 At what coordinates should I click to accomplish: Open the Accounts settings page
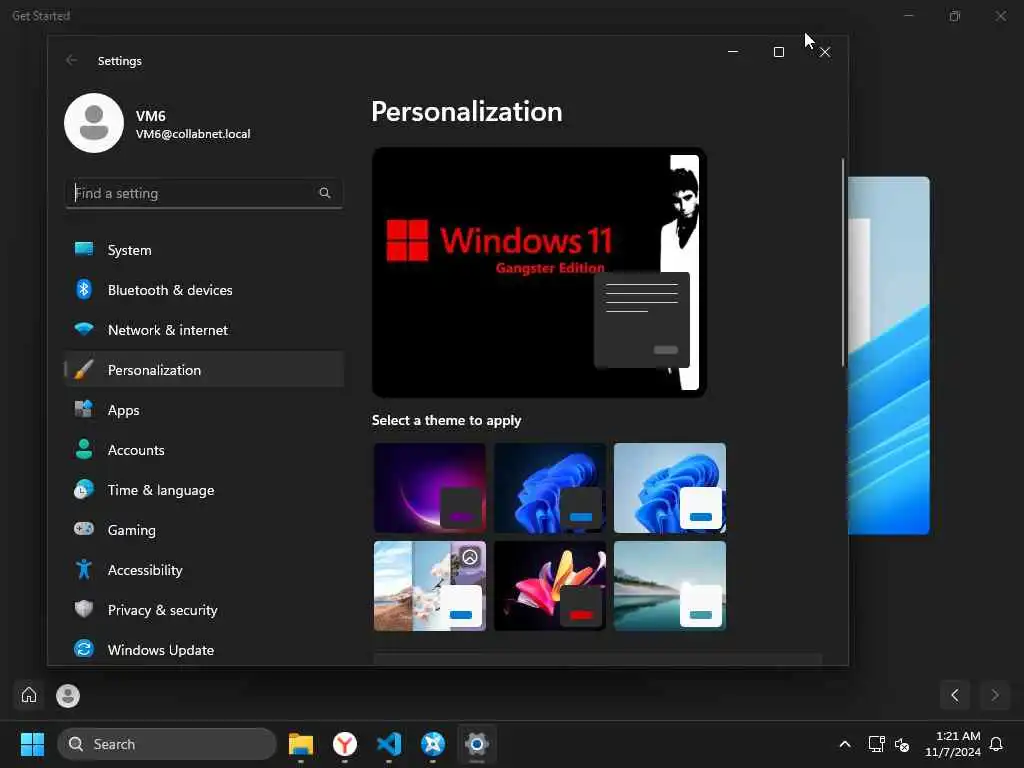click(204, 450)
